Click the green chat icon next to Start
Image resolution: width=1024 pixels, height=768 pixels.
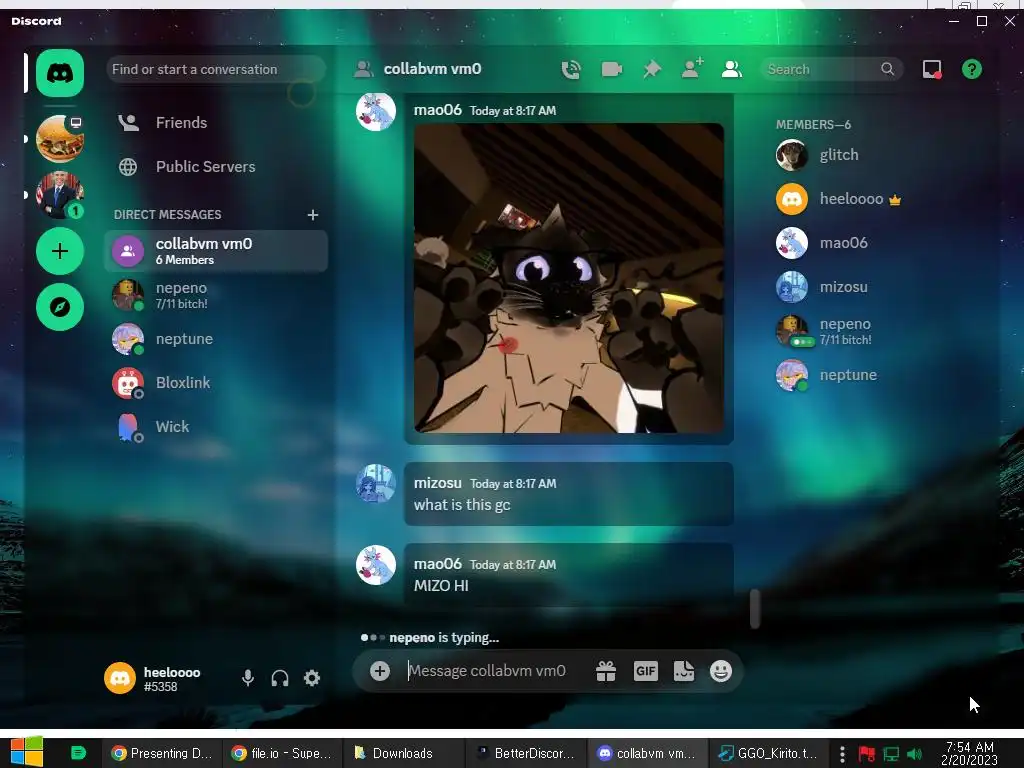[78, 753]
